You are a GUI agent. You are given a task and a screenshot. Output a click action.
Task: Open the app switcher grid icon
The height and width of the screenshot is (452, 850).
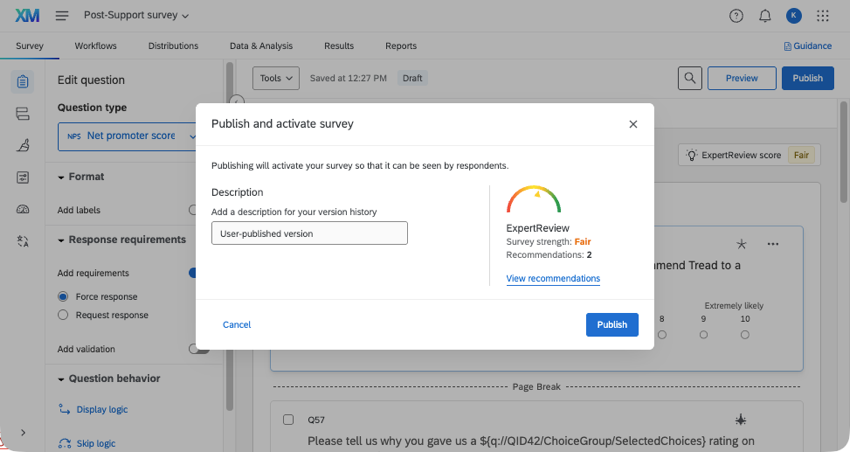pyautogui.click(x=823, y=16)
